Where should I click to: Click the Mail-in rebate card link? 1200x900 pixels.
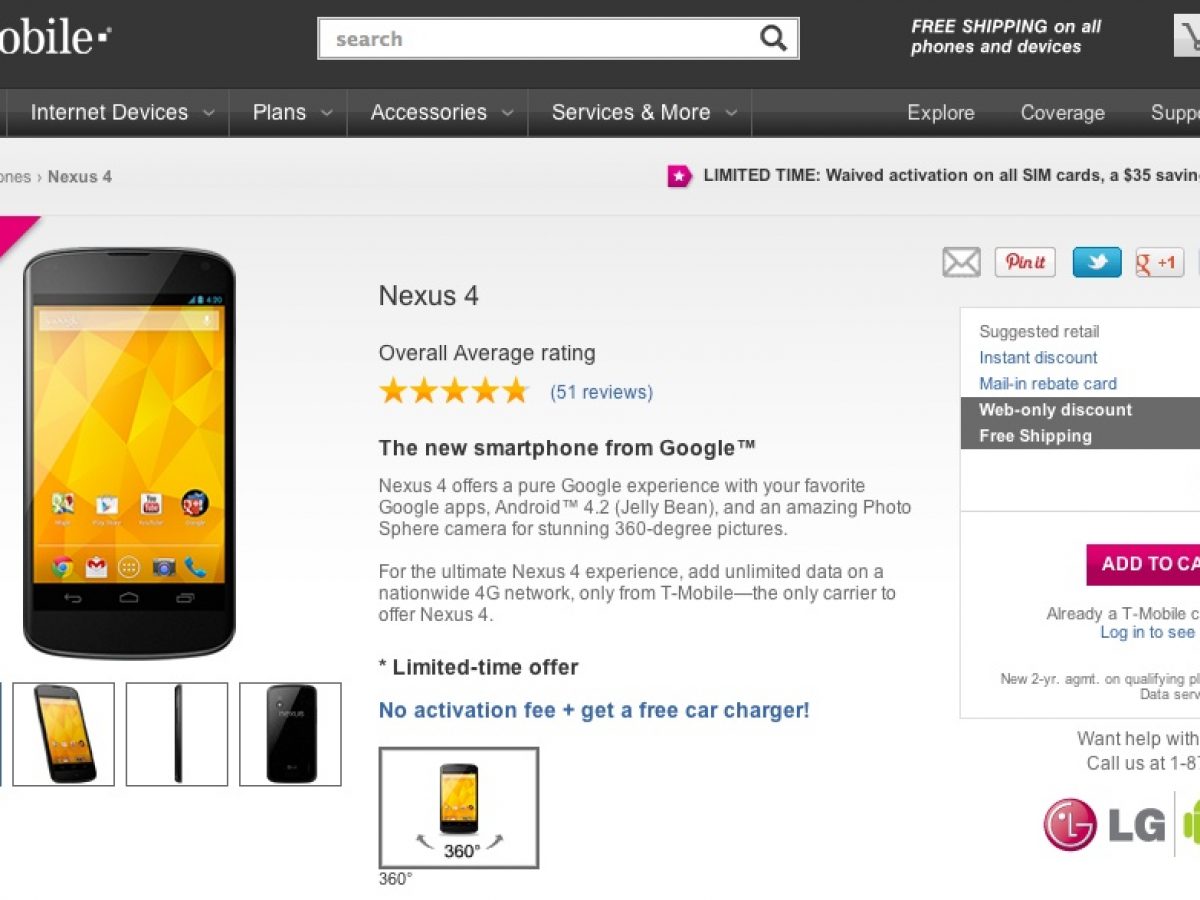1047,384
